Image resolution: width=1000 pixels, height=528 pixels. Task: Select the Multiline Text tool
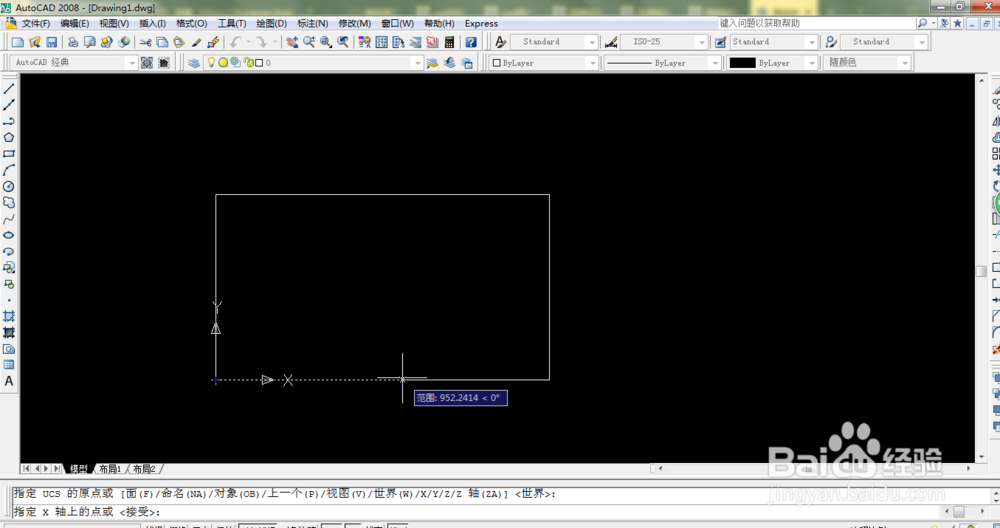[9, 381]
